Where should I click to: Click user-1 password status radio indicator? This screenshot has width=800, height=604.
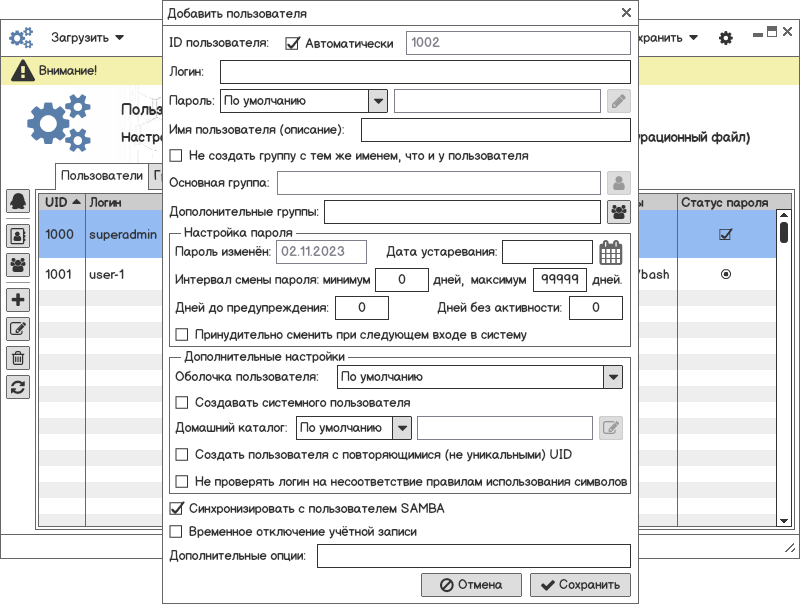pyautogui.click(x=726, y=274)
